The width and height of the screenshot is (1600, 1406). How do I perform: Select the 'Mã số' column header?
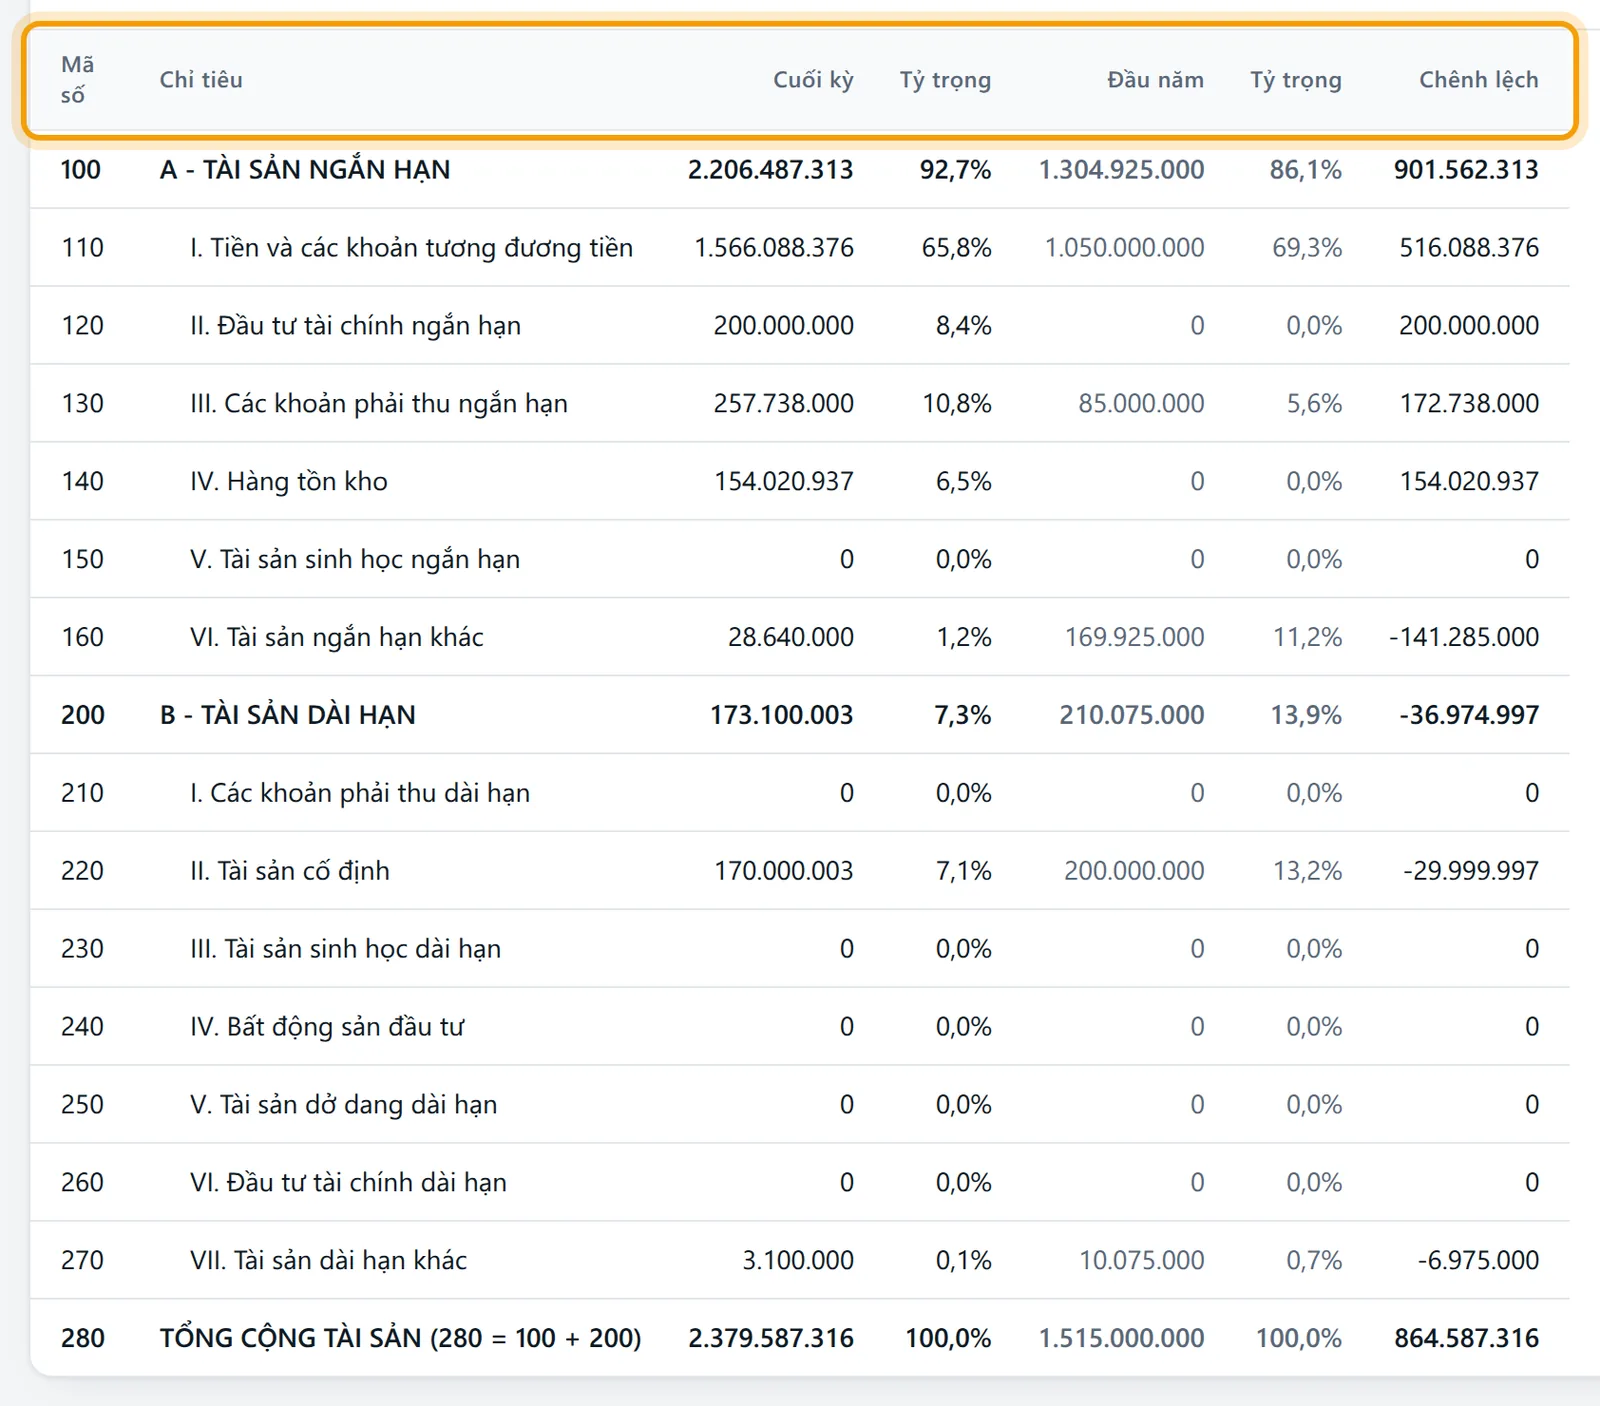pyautogui.click(x=77, y=80)
